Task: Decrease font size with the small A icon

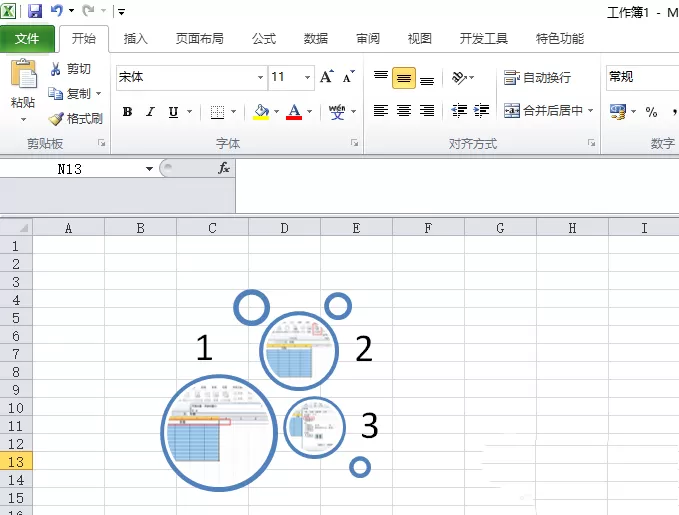Action: click(x=349, y=77)
